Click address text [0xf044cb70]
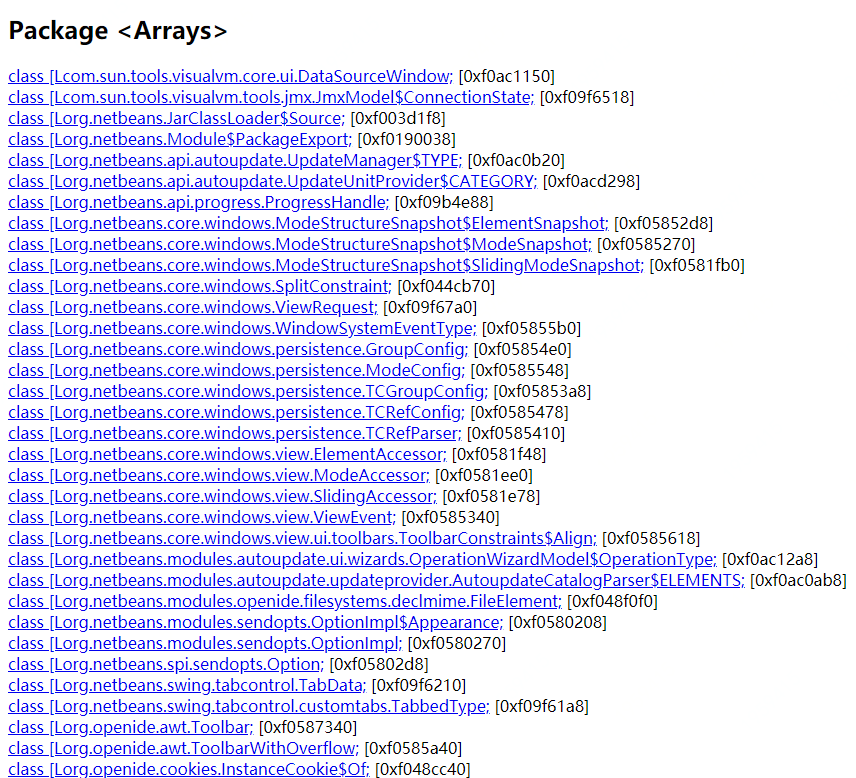Viewport: 856px width, 778px height. (x=446, y=287)
